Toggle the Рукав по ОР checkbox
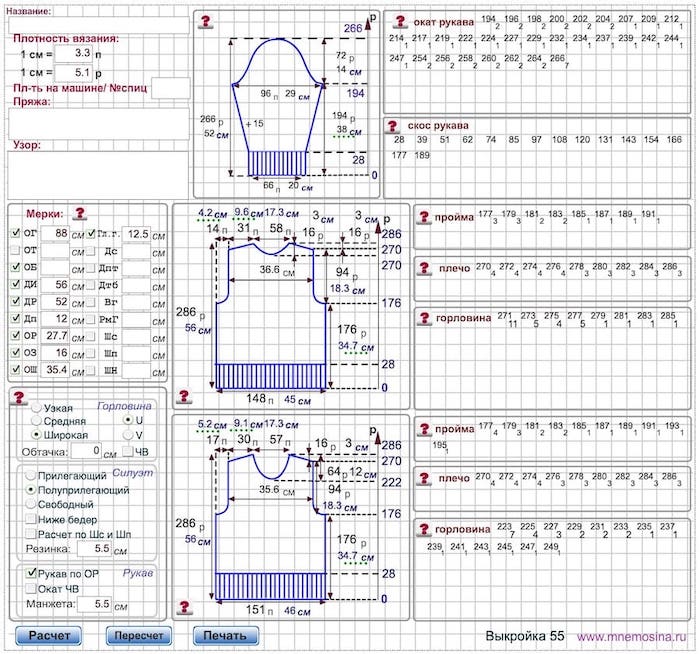Screen dimensions: 700x654 click(x=31, y=573)
